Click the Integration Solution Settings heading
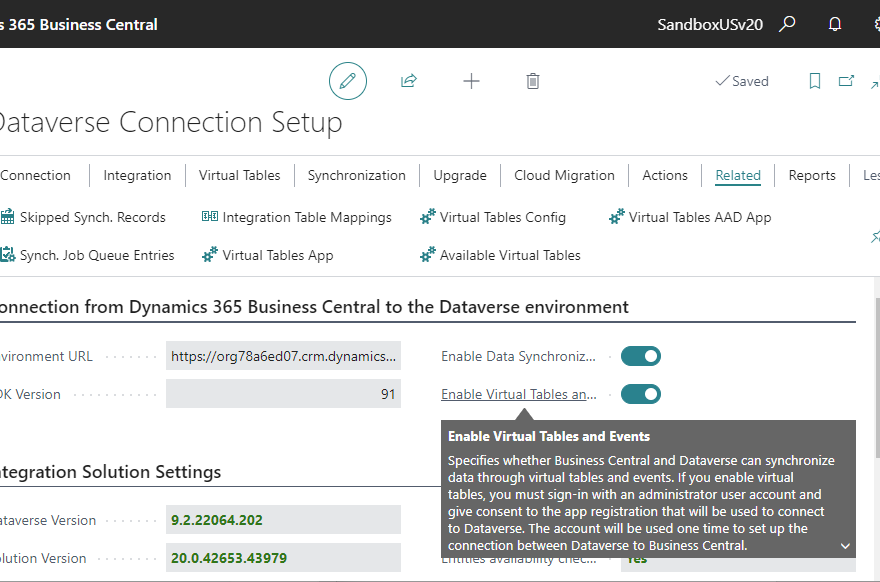 coord(111,472)
